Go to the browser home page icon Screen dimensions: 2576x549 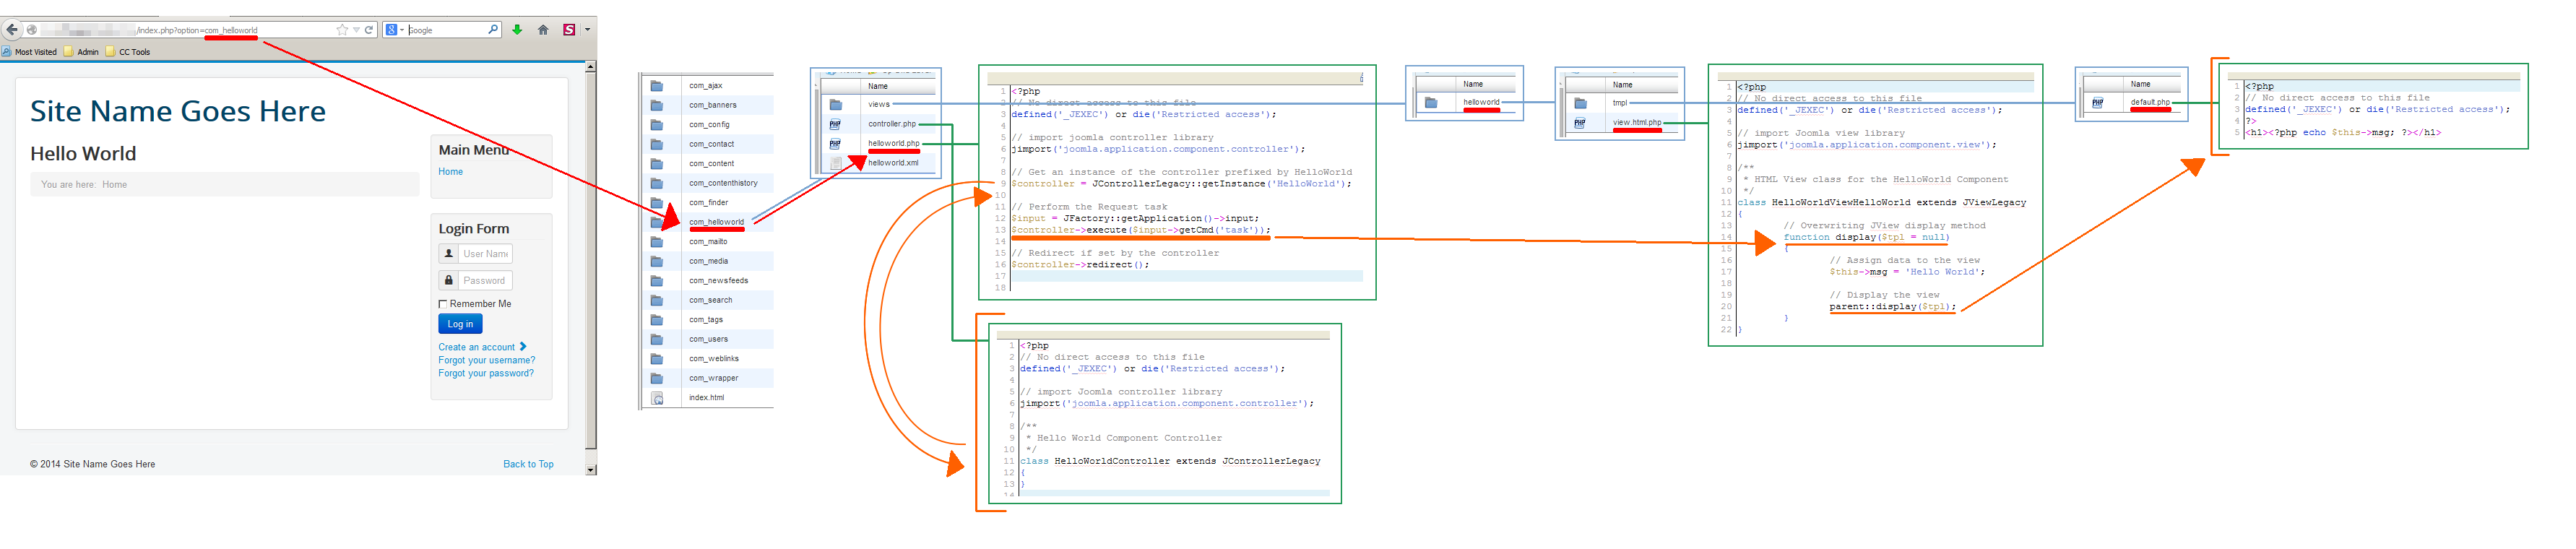click(x=543, y=30)
